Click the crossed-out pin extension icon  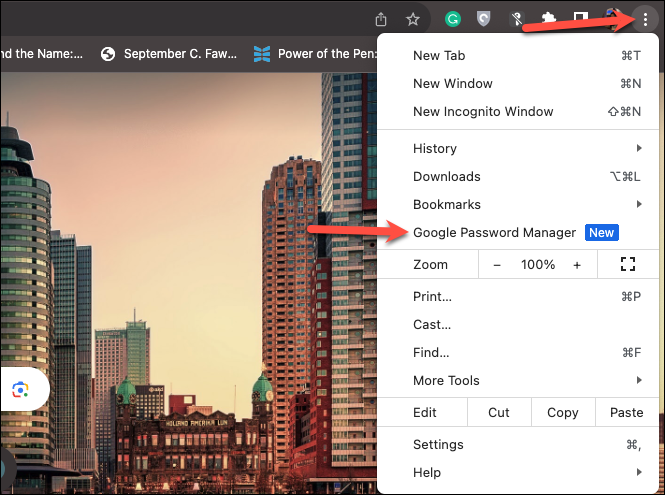point(517,19)
